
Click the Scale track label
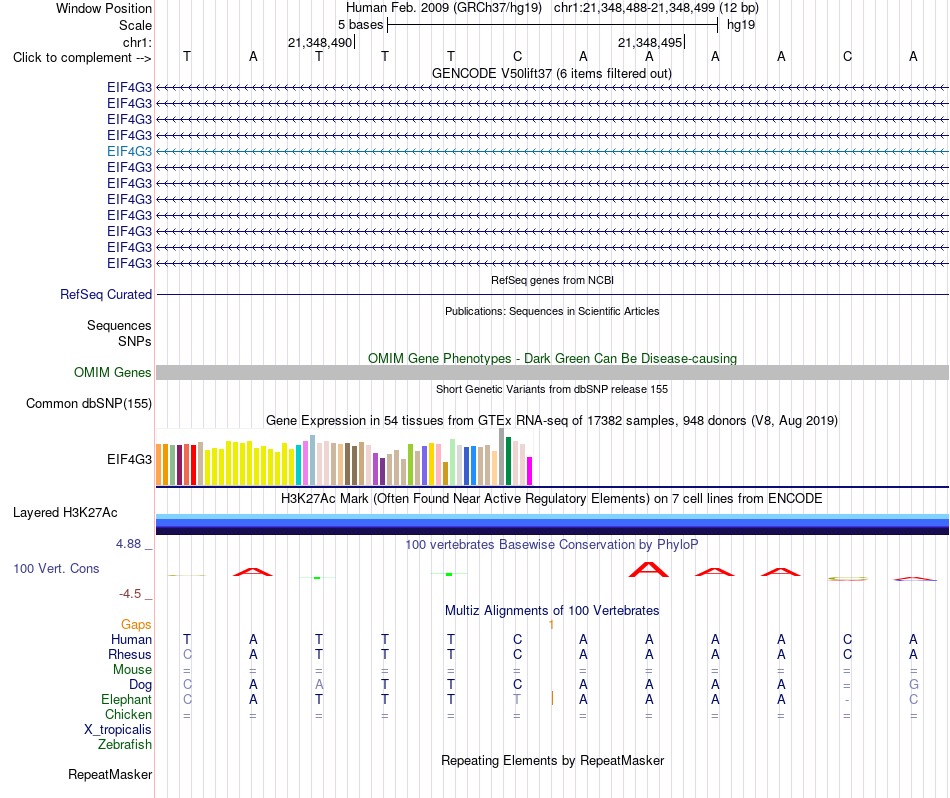point(135,25)
